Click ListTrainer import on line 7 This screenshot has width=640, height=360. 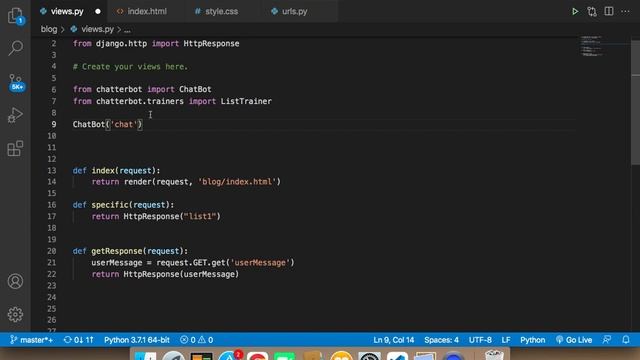[246, 101]
